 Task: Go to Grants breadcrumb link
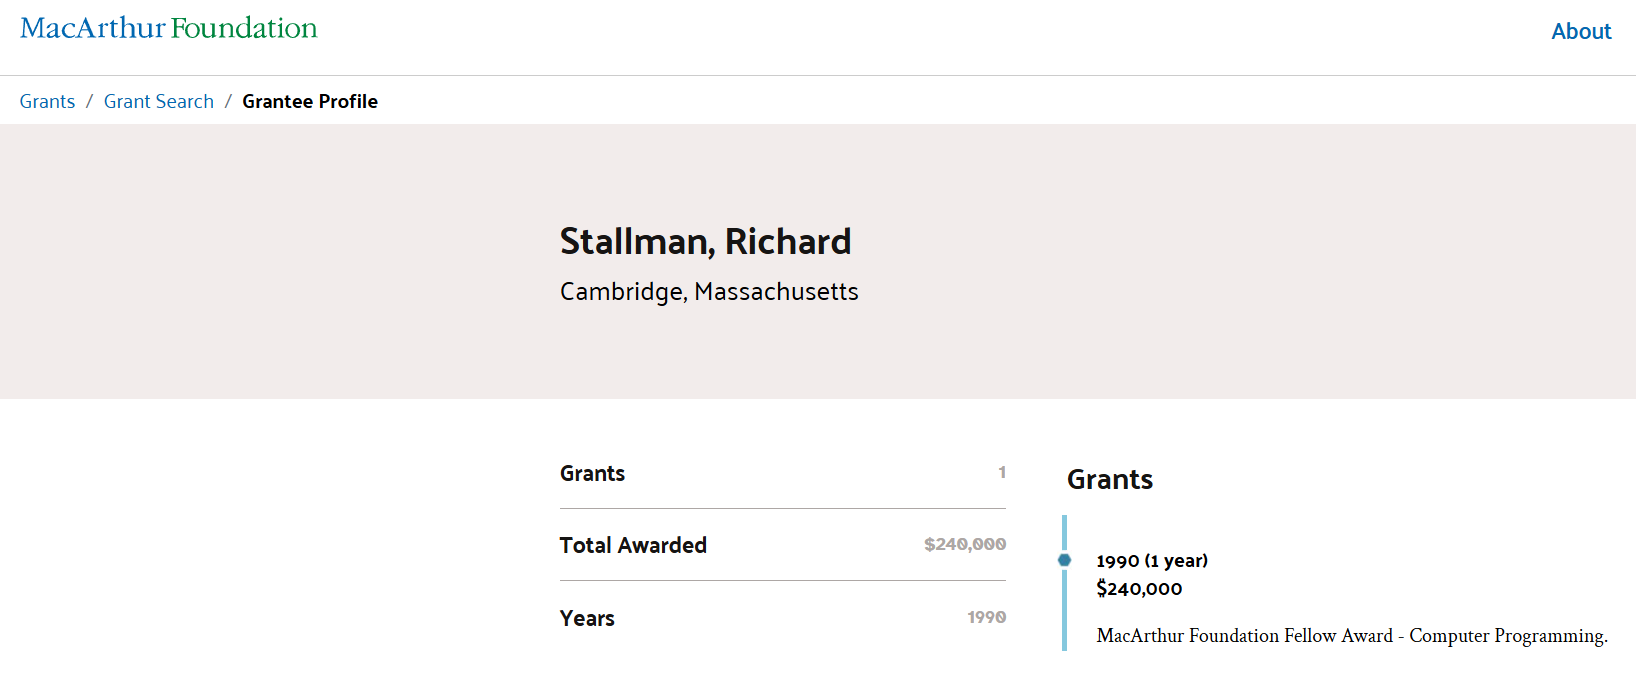pos(47,102)
